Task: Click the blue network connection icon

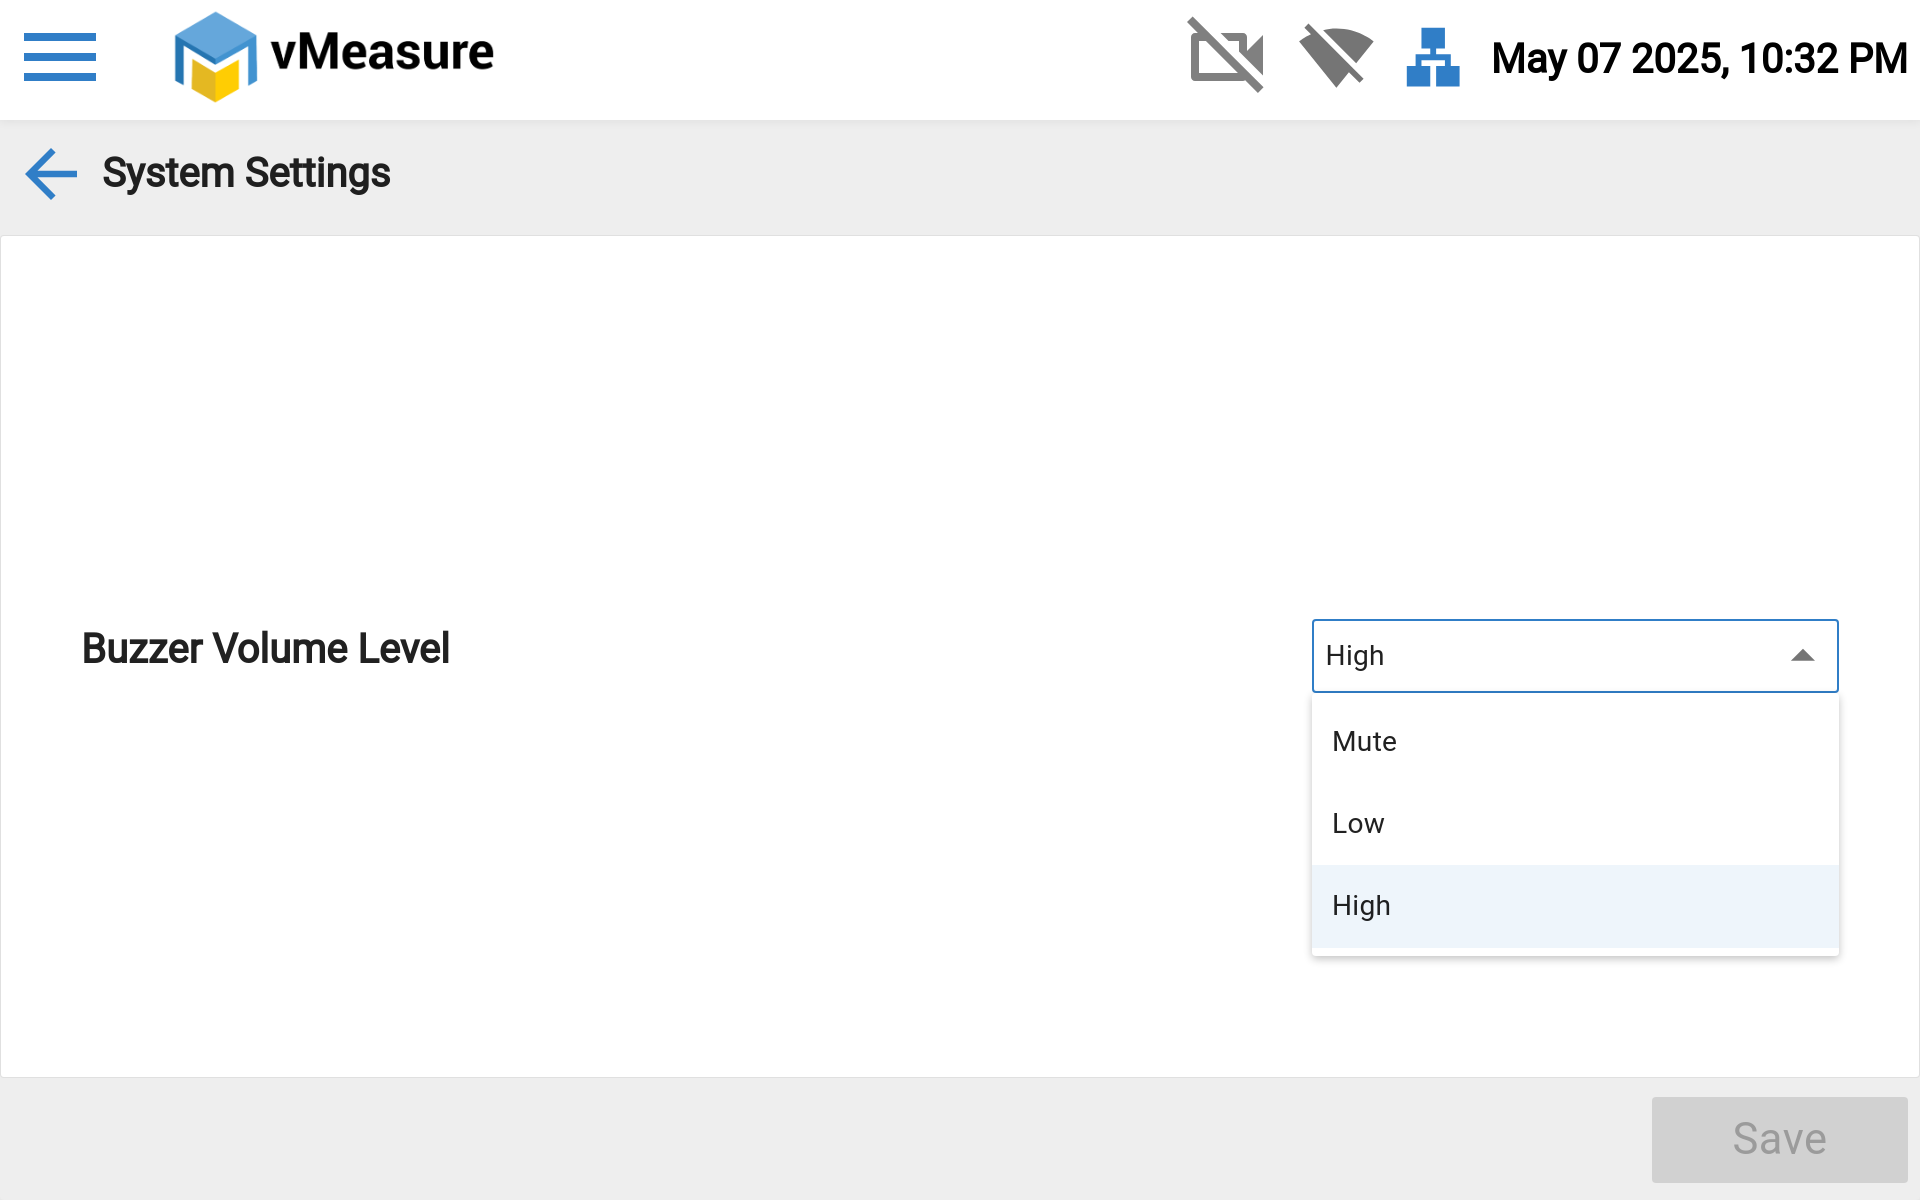Action: point(1432,57)
